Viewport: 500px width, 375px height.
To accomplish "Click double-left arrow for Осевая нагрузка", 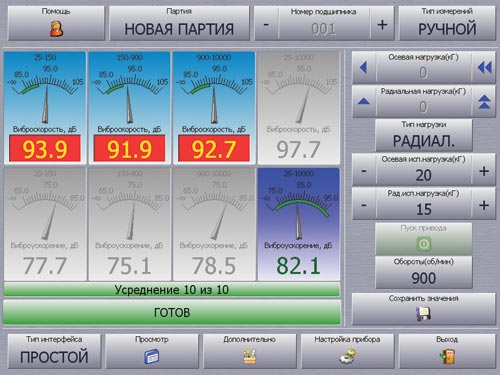I will point(484,68).
